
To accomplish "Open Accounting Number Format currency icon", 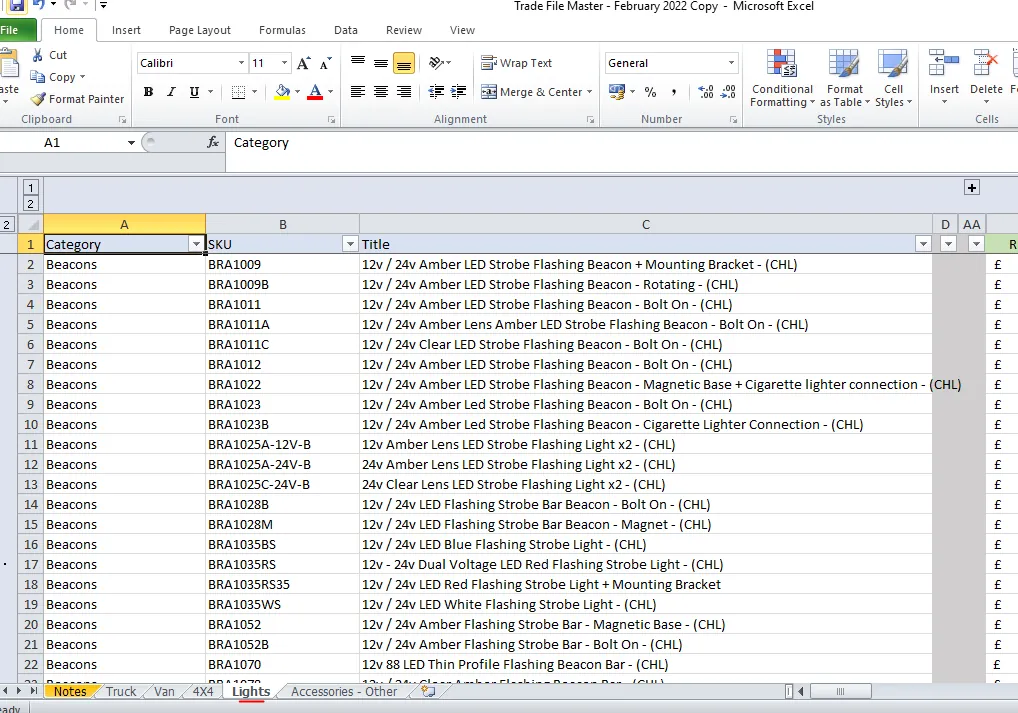I will coord(616,92).
